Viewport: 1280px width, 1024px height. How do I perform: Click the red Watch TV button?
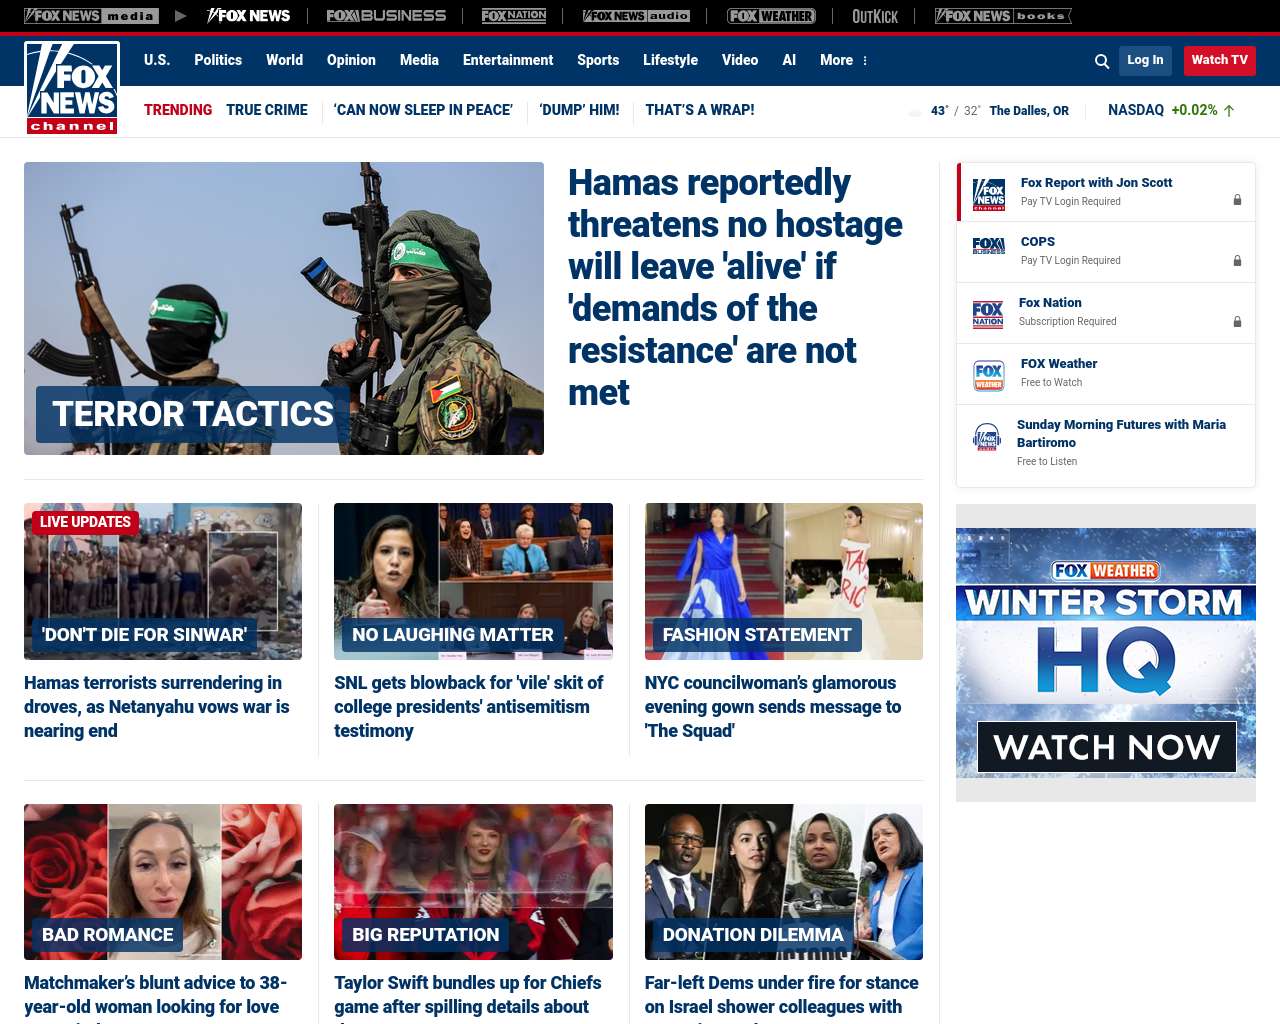click(x=1219, y=60)
